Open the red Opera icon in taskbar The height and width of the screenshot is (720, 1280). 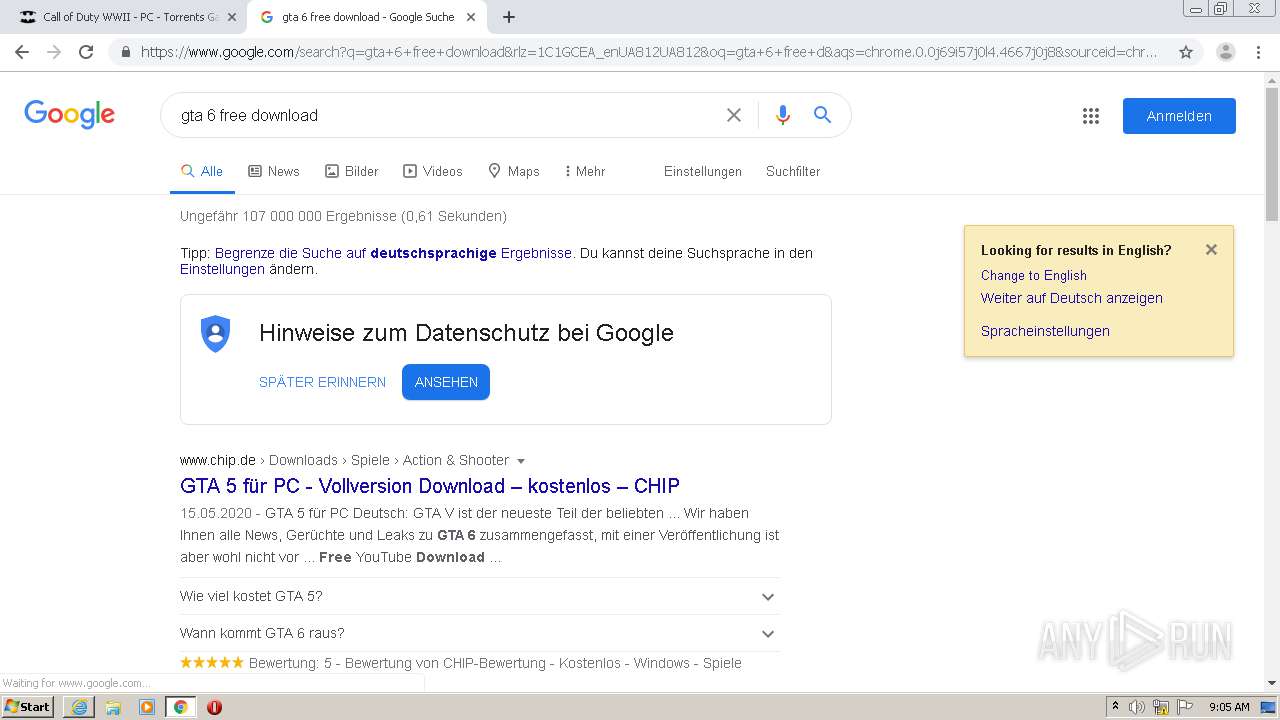[214, 707]
